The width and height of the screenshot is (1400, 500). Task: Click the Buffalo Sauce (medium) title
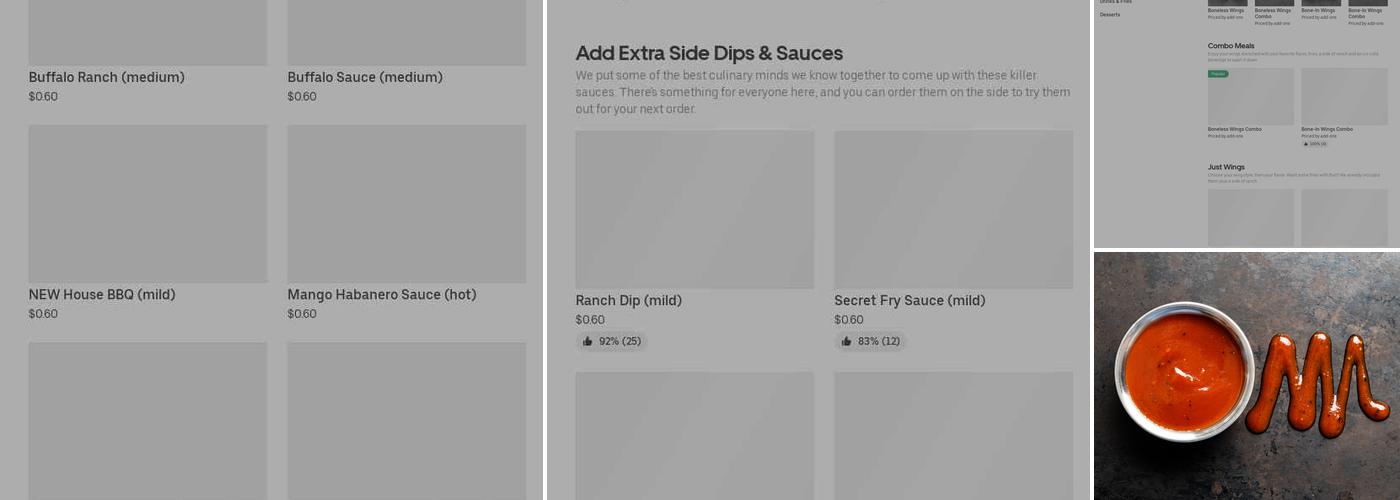[365, 77]
